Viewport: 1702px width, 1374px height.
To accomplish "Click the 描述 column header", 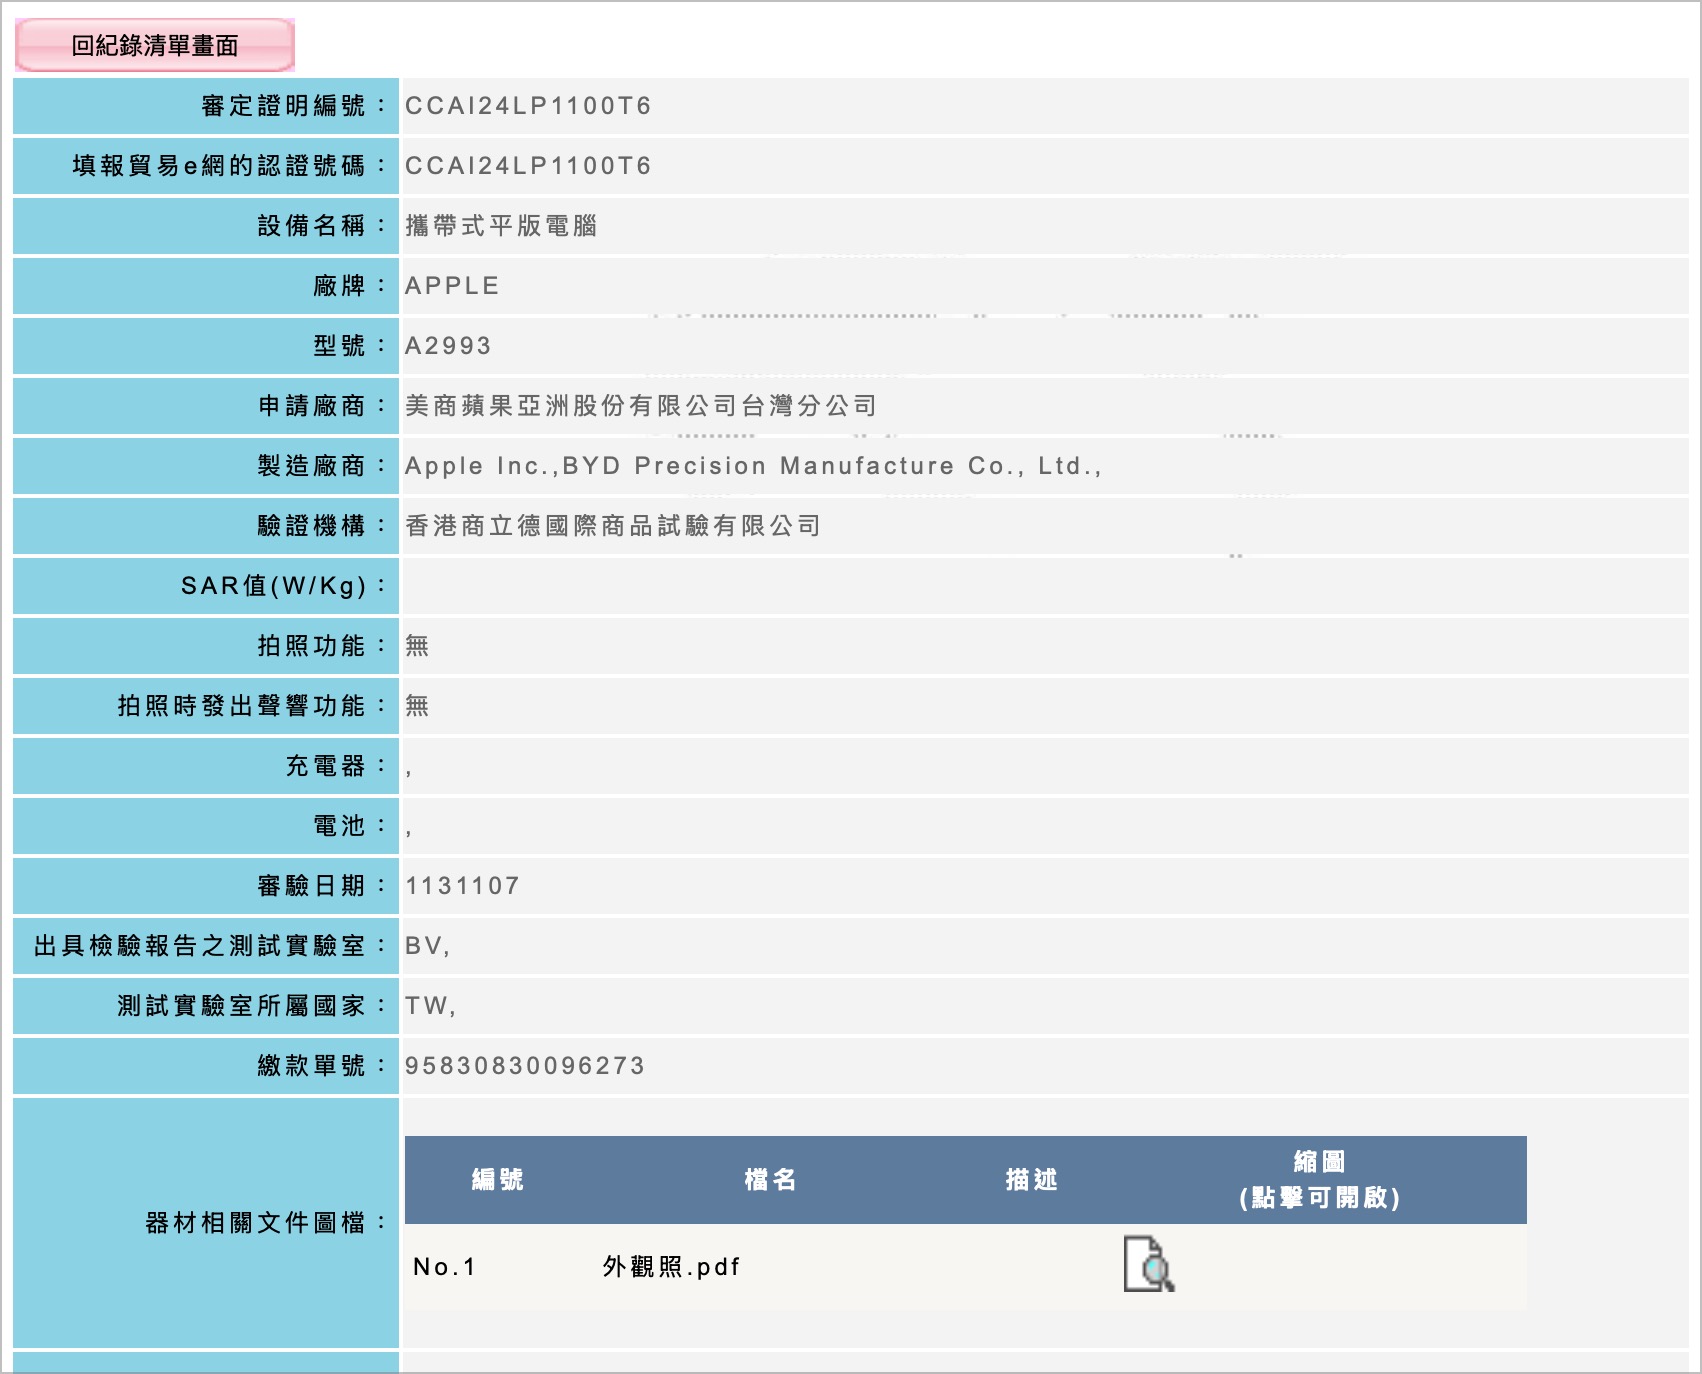I will coord(1031,1180).
